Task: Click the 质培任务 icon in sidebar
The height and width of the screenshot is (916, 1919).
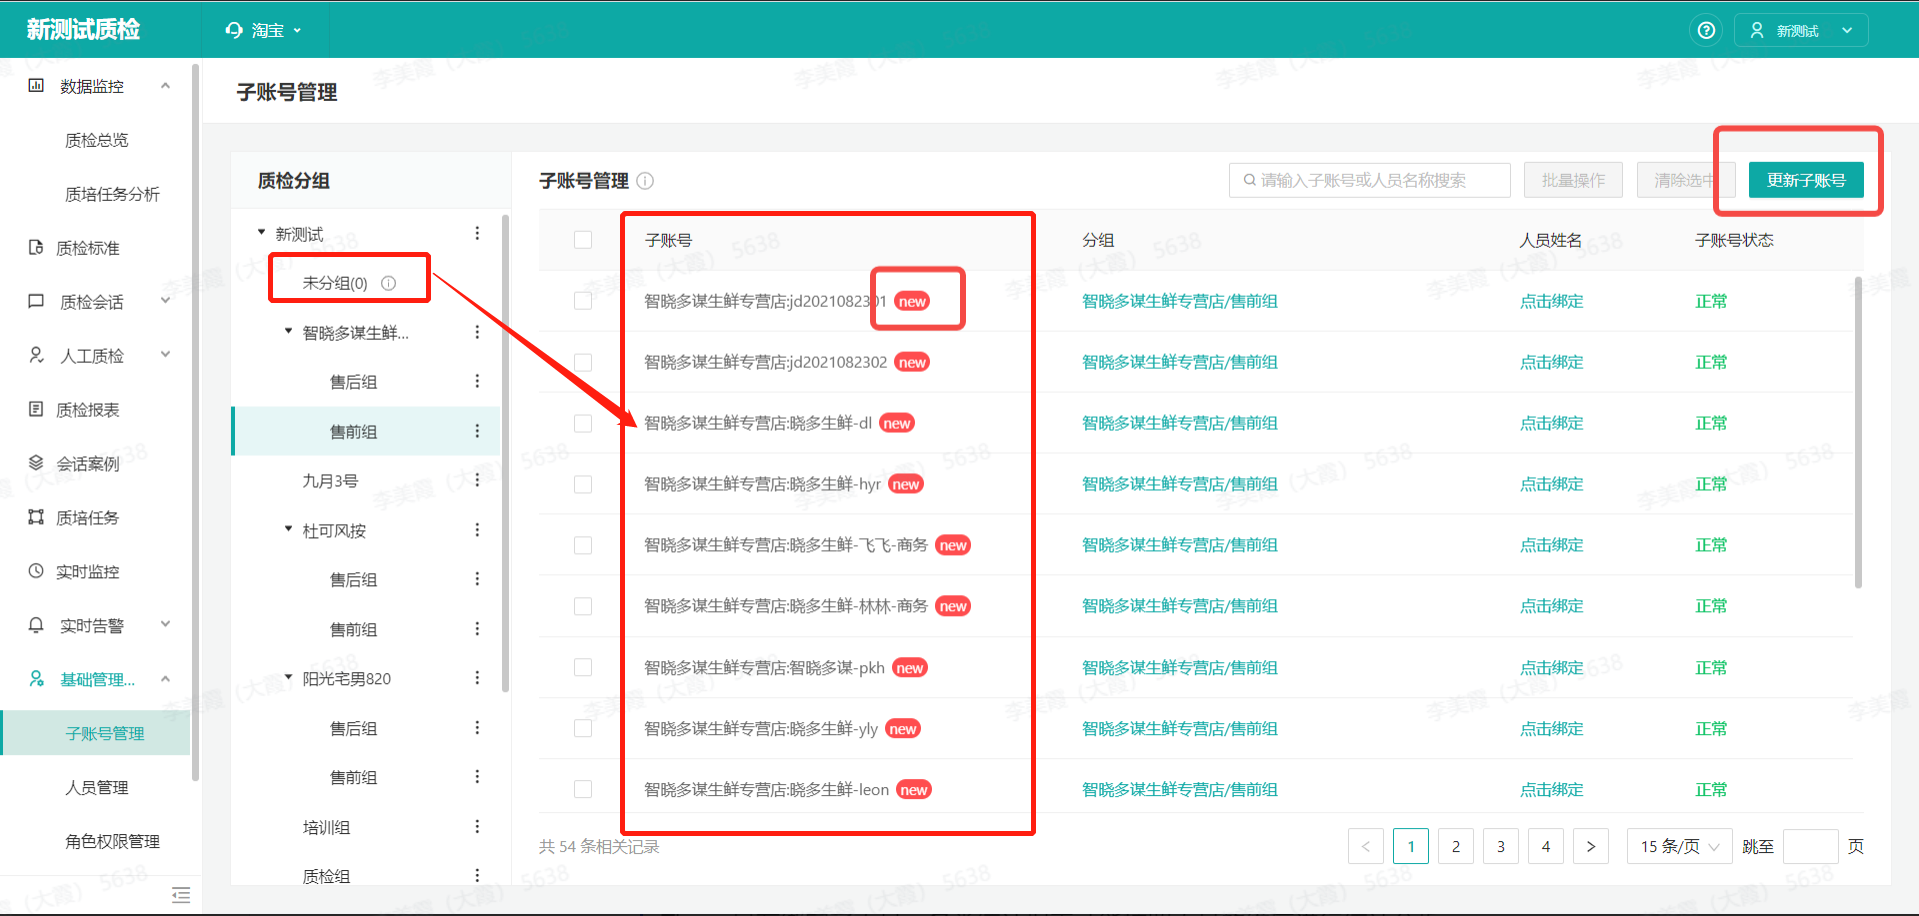Action: [x=36, y=518]
